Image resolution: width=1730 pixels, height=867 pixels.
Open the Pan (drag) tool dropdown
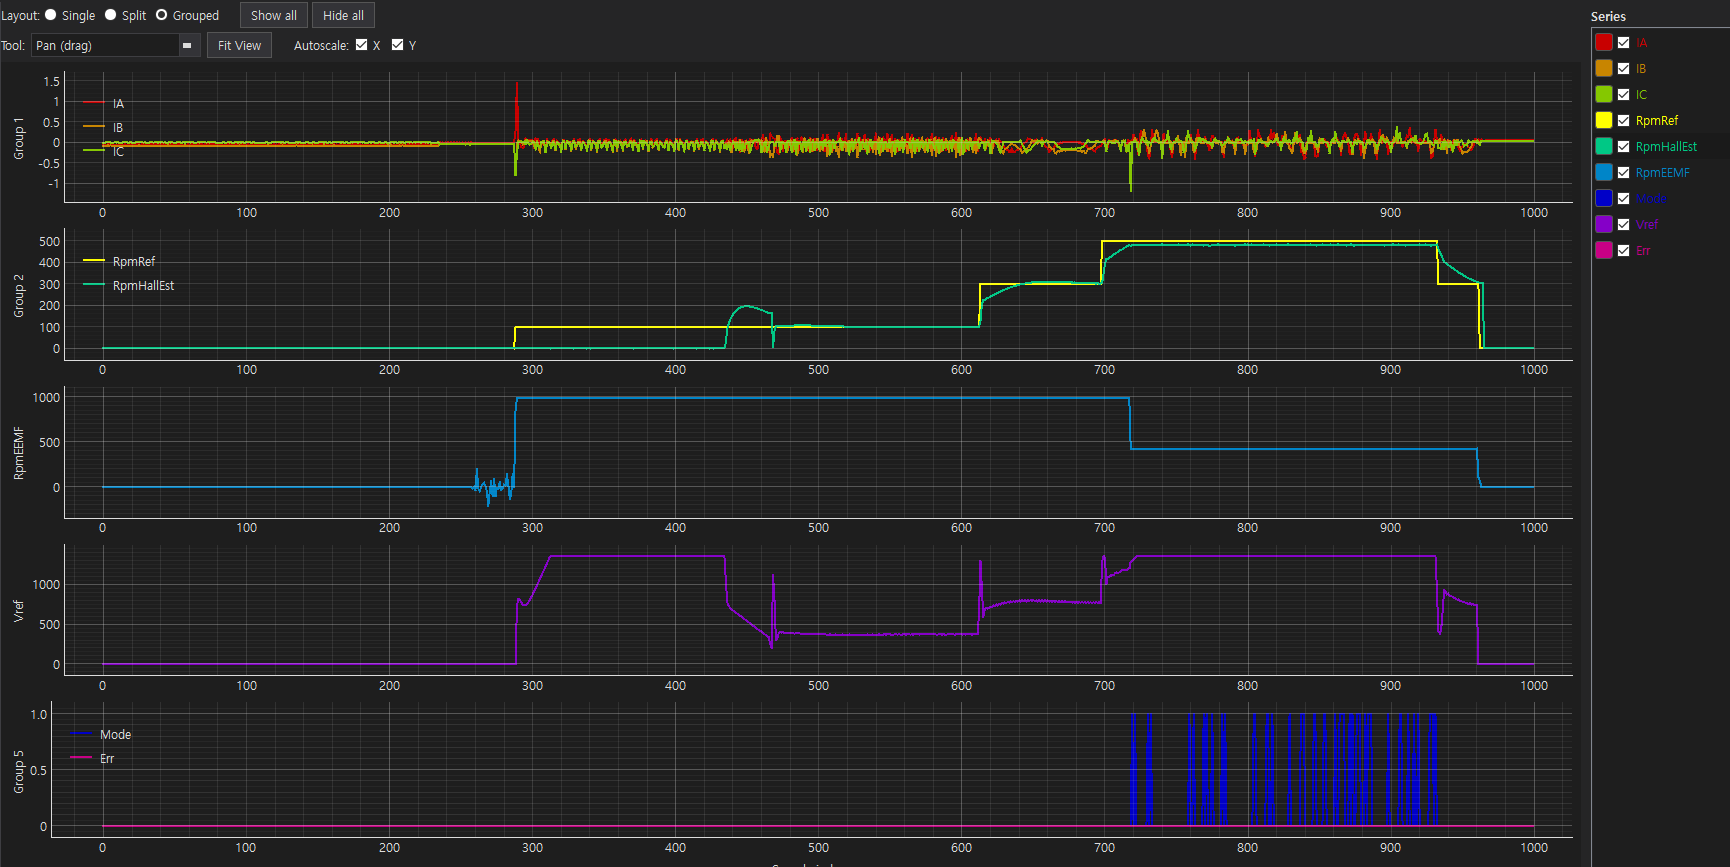point(116,45)
